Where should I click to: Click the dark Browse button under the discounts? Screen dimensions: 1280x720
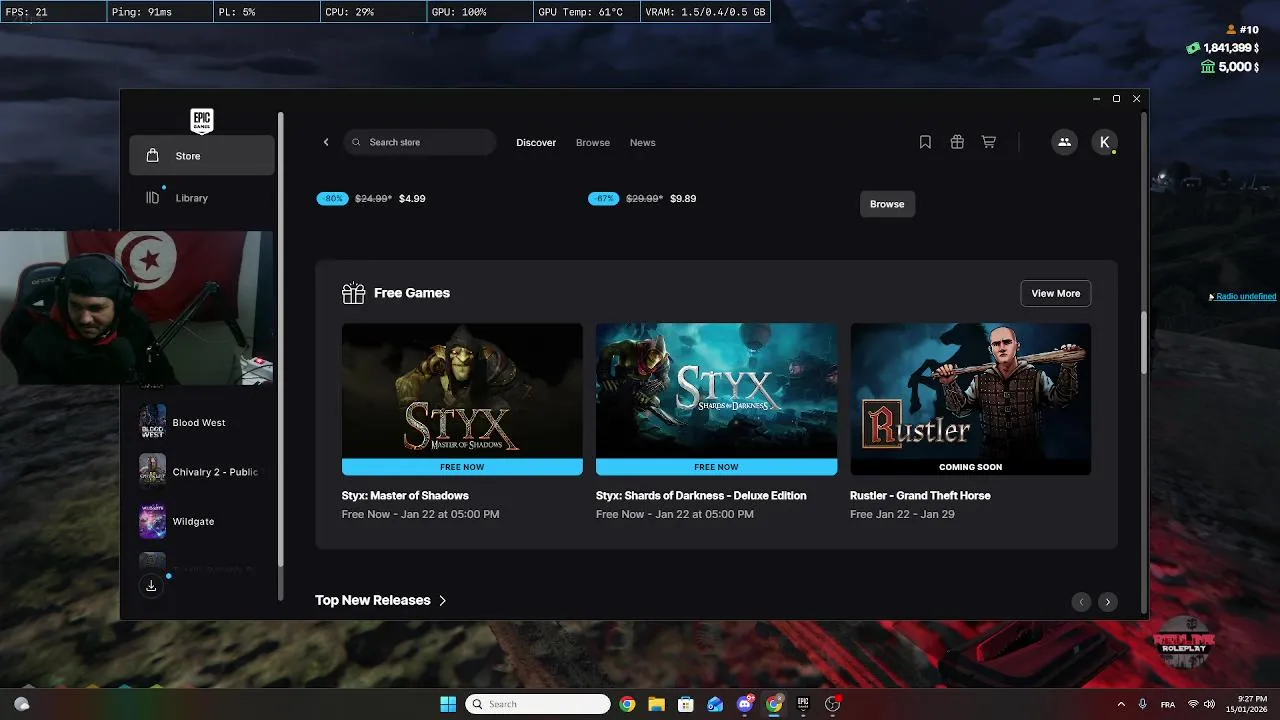point(887,204)
